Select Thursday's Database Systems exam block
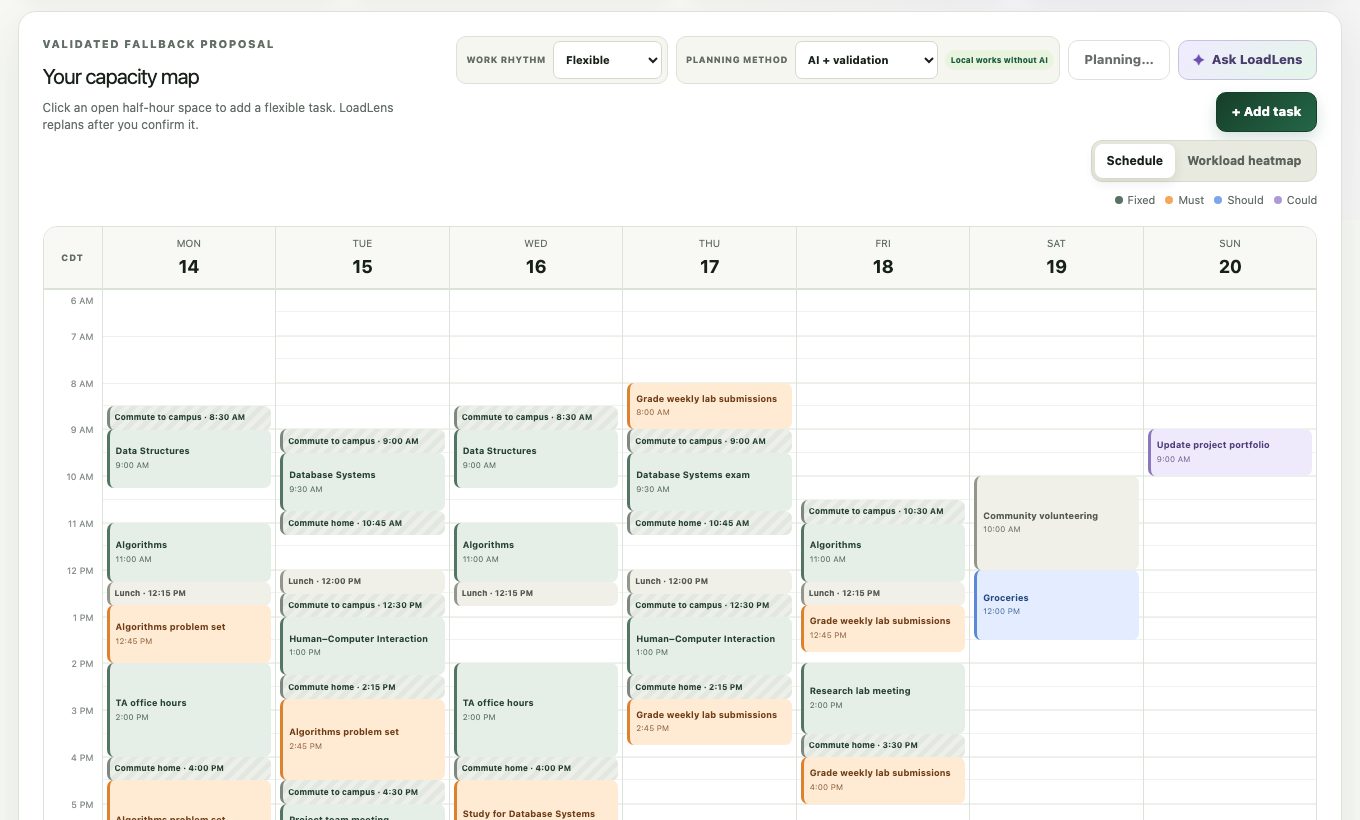The width and height of the screenshot is (1360, 820). [x=710, y=482]
